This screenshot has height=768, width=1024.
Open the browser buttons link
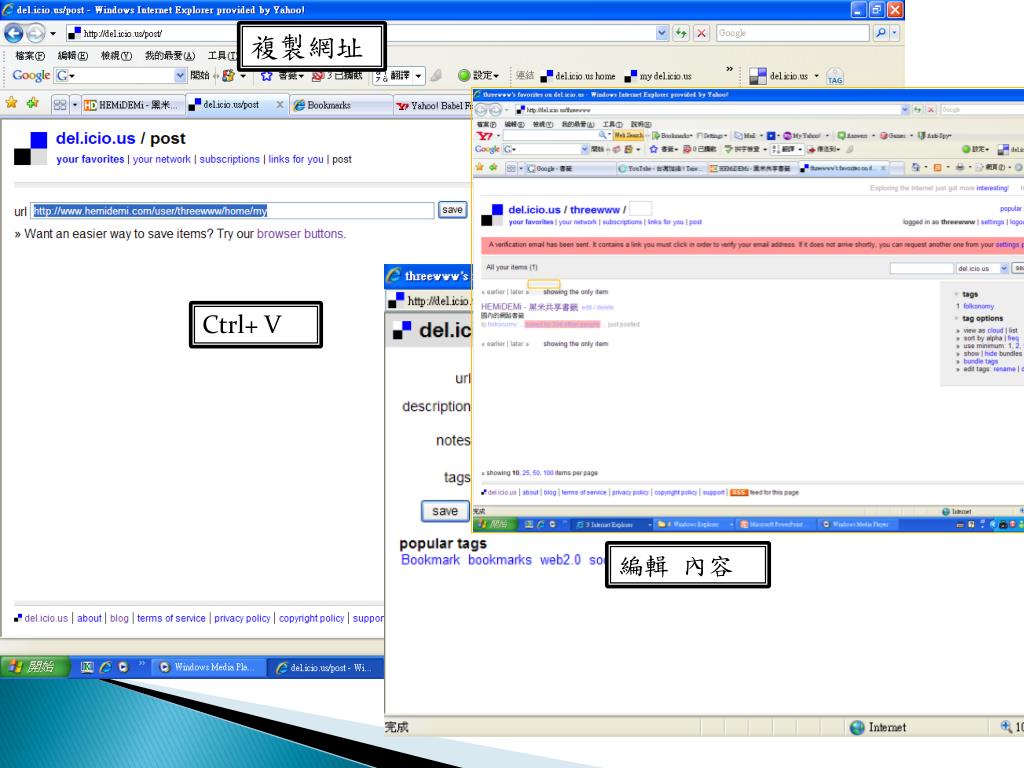(x=300, y=234)
